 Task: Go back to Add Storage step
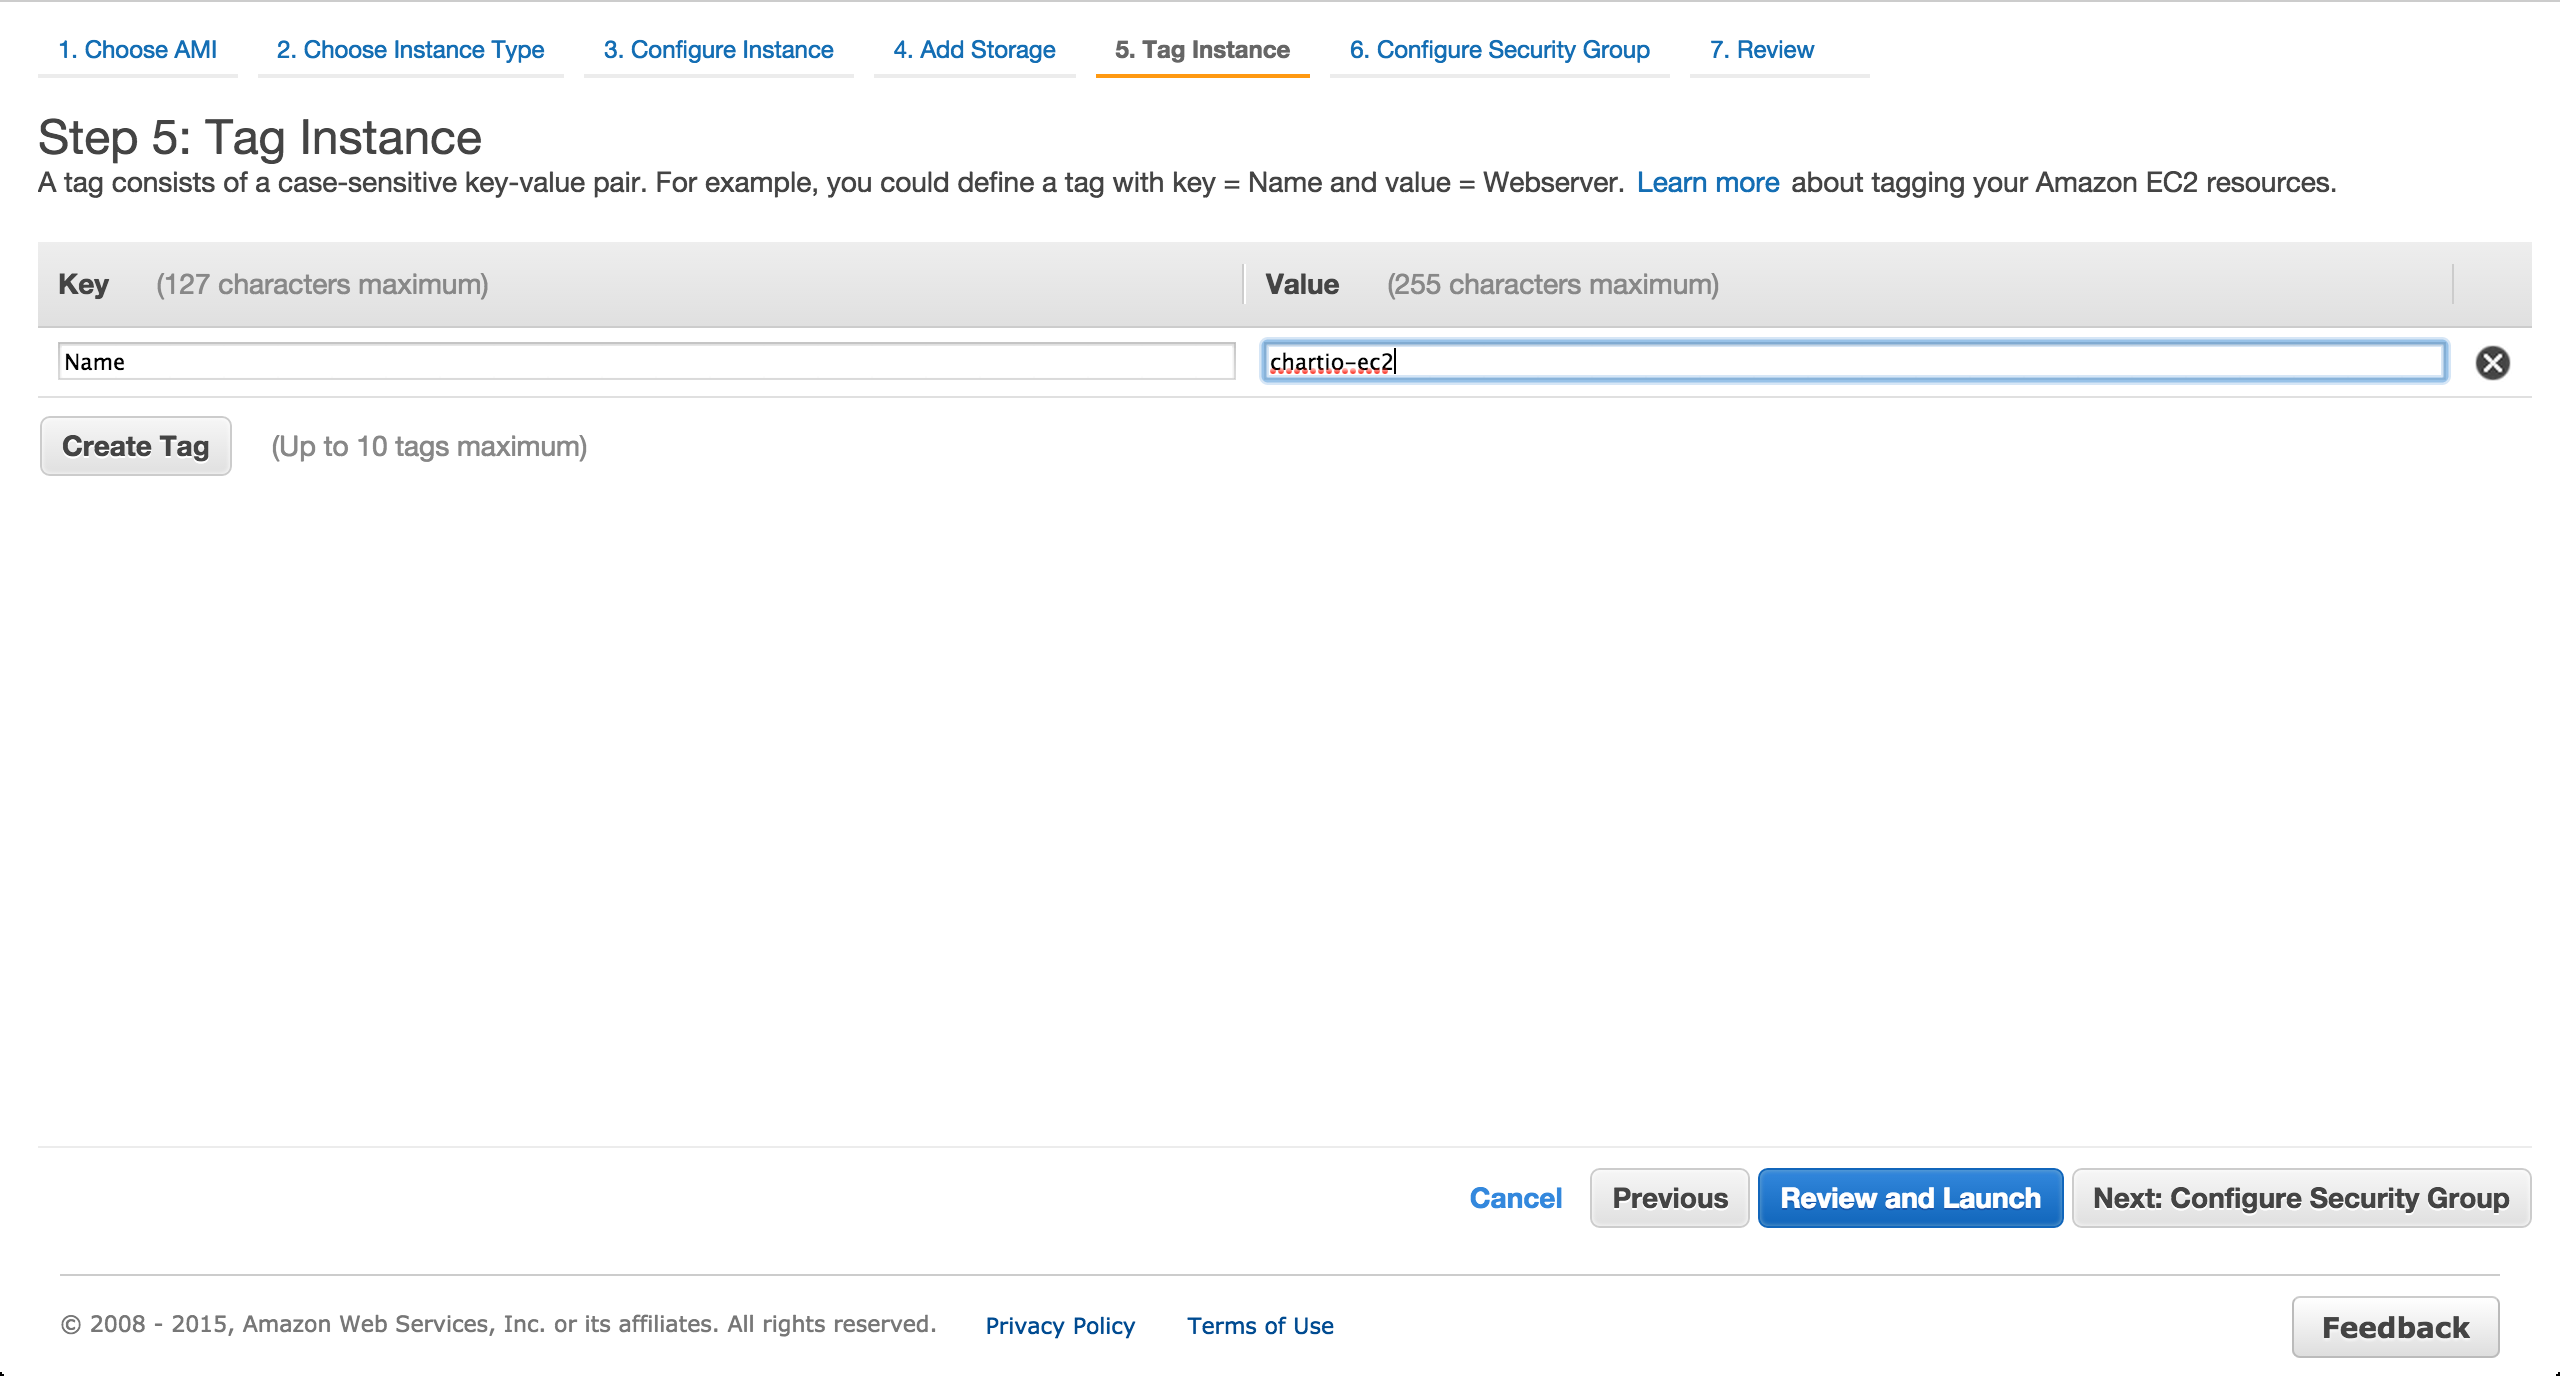click(x=974, y=50)
